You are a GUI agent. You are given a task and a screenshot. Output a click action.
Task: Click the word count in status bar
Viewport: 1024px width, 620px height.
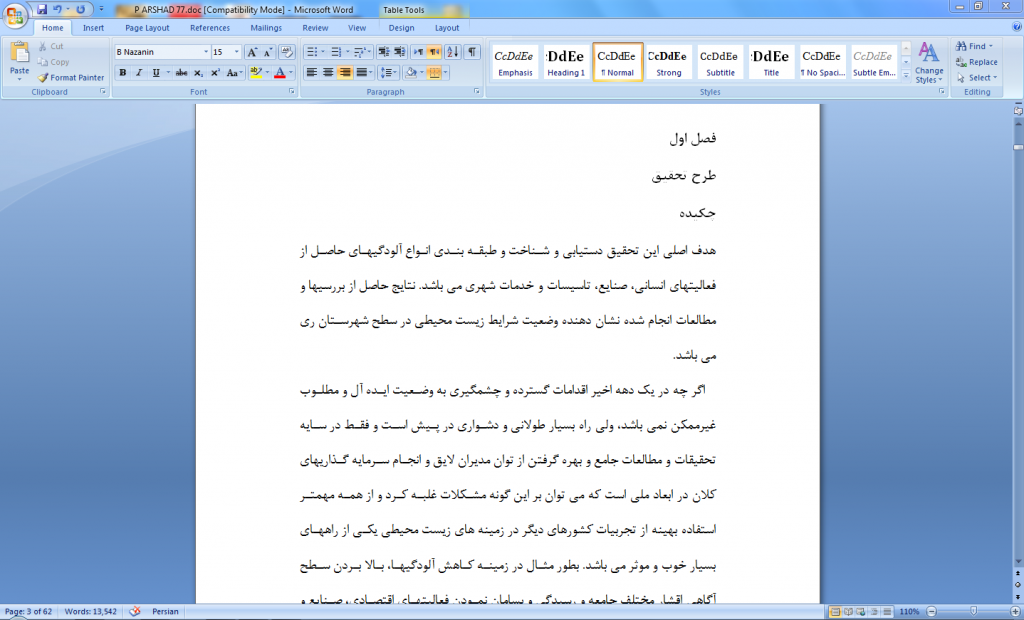tap(89, 611)
